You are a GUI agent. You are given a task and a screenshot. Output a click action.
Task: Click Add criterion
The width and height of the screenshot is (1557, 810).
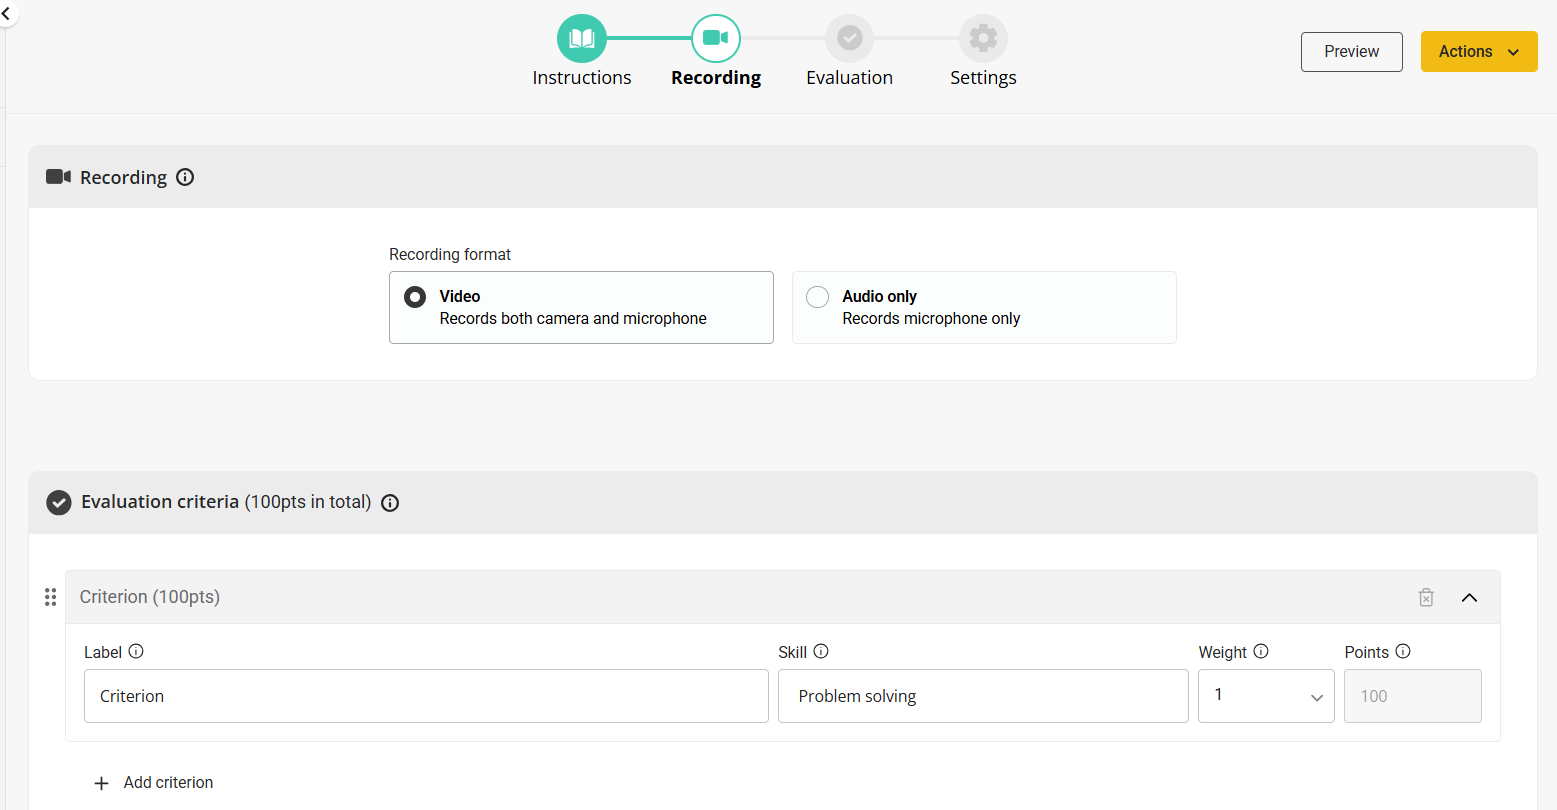[154, 783]
